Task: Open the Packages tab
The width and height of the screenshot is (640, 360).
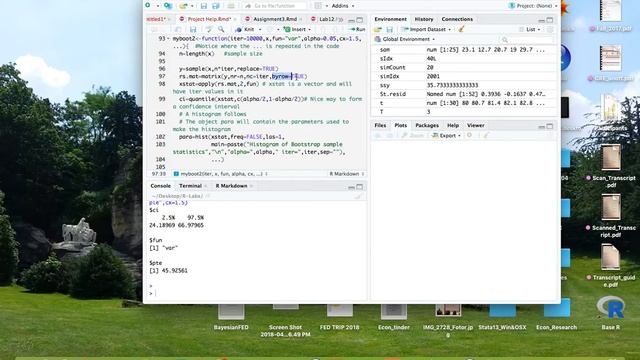Action: click(427, 126)
